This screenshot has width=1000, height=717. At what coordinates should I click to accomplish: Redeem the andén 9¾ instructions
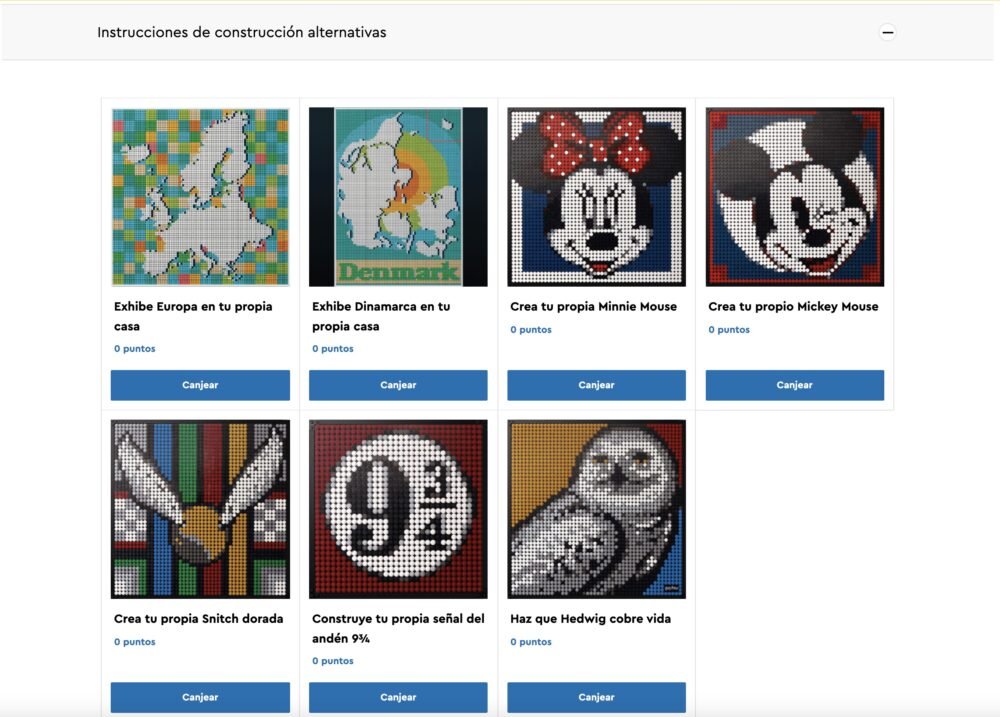coord(398,697)
